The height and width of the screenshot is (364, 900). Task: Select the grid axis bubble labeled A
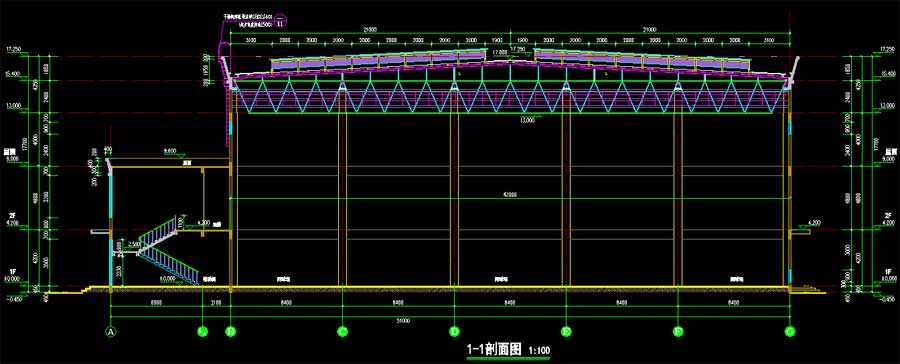pyautogui.click(x=111, y=331)
